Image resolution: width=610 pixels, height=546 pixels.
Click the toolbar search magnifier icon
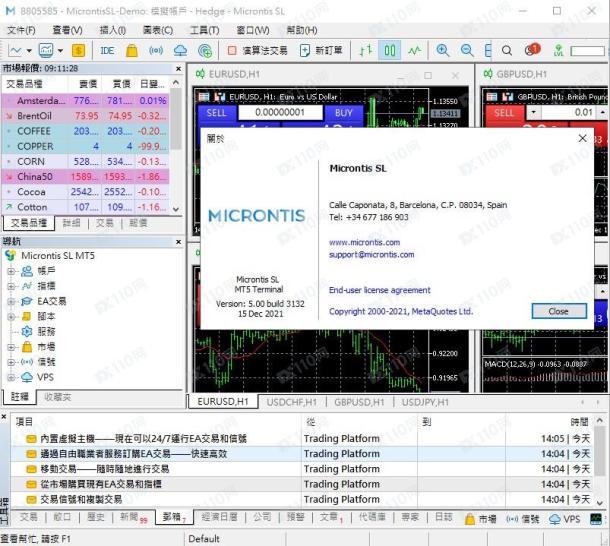coord(507,51)
